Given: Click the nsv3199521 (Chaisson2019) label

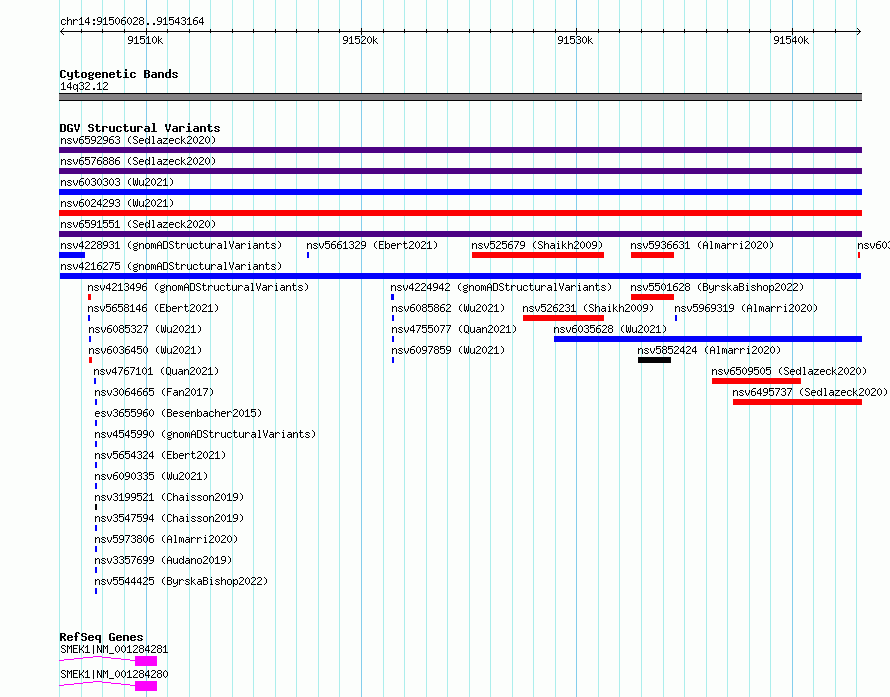Looking at the screenshot, I should click(169, 497).
